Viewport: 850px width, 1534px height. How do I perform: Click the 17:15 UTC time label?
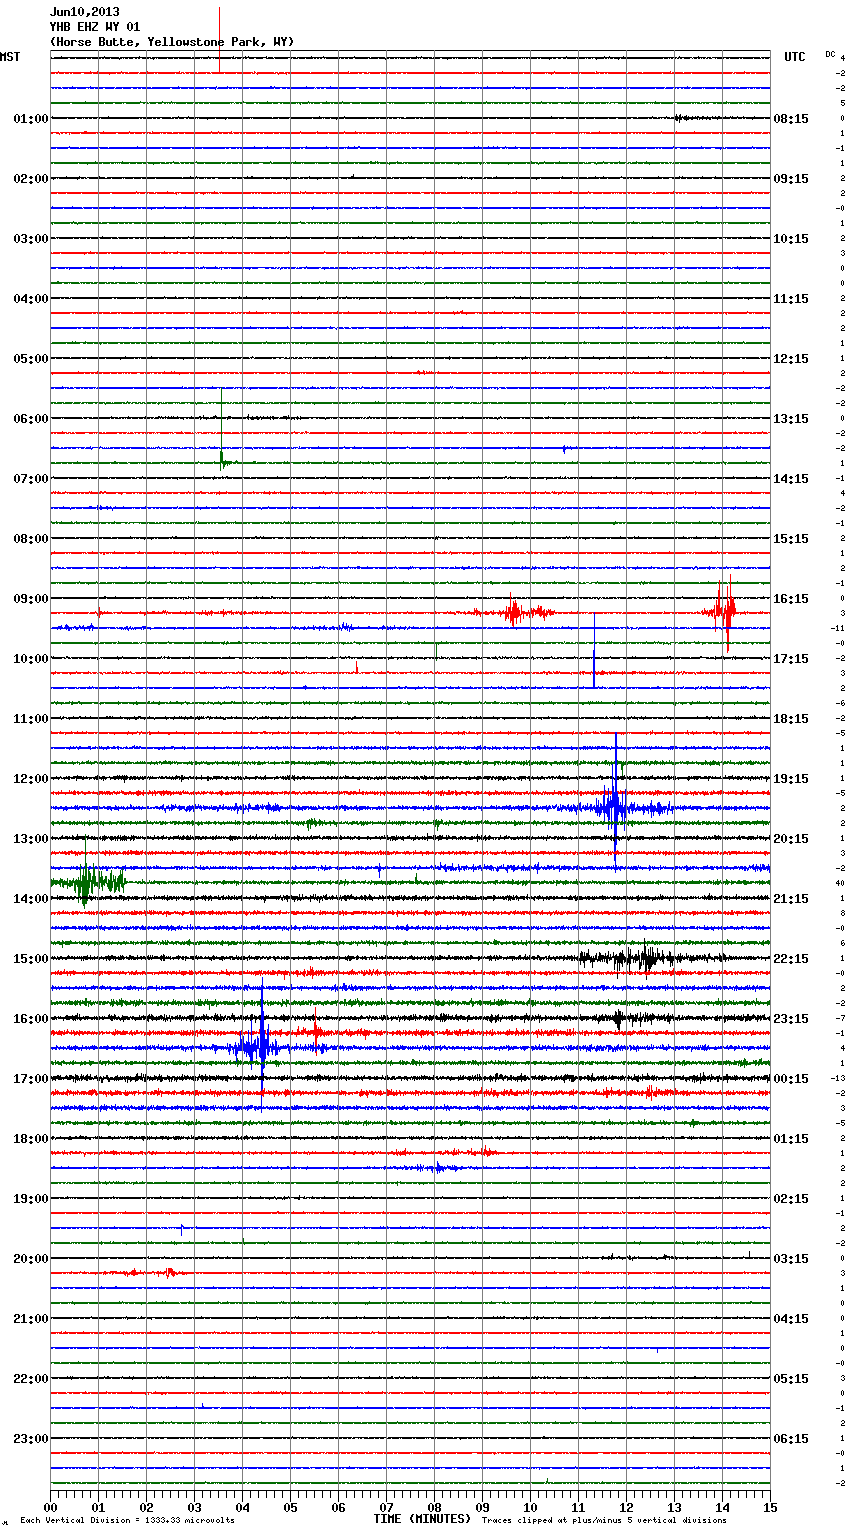[791, 659]
